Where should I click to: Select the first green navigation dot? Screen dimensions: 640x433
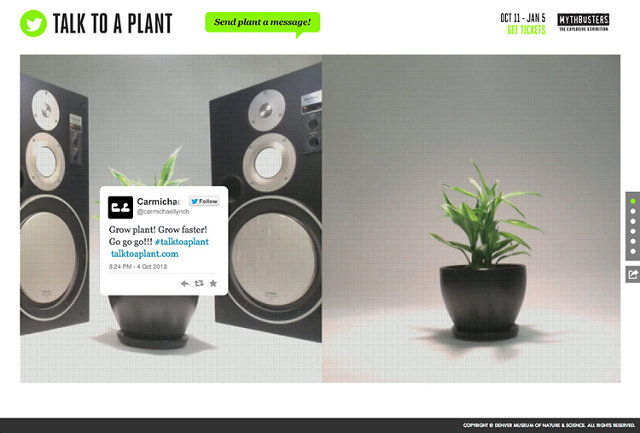coord(633,201)
